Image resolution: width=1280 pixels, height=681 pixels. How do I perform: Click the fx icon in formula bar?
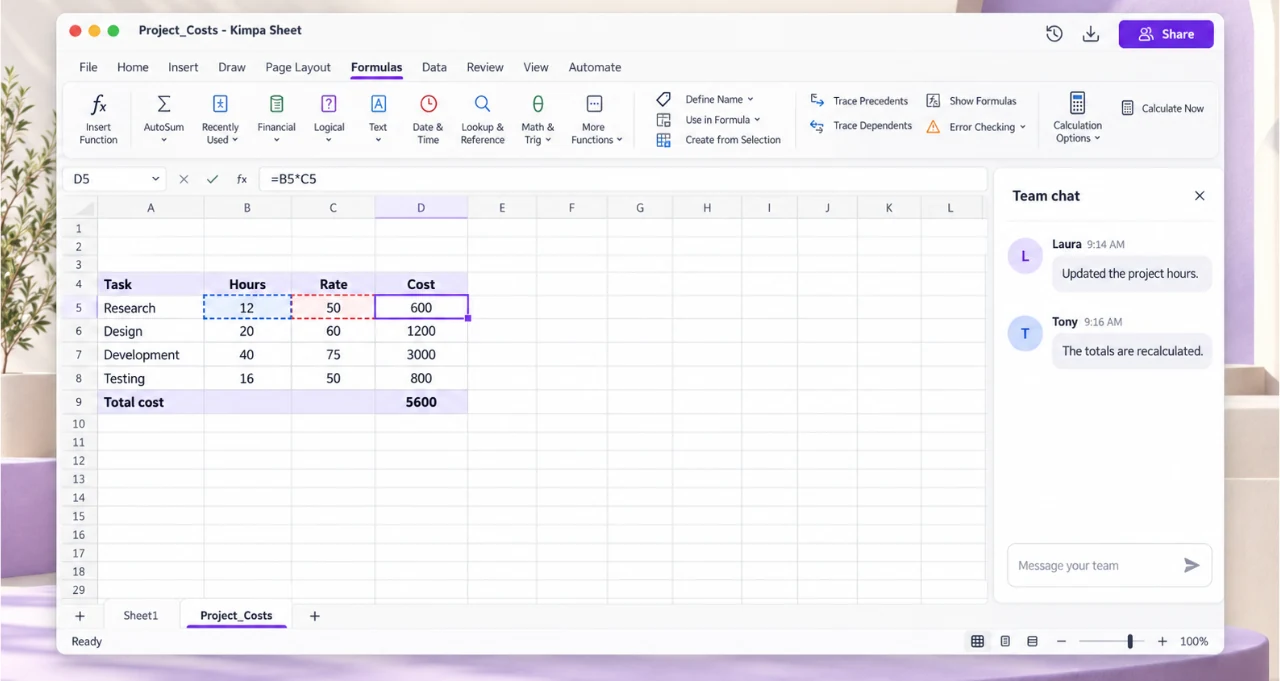click(242, 179)
